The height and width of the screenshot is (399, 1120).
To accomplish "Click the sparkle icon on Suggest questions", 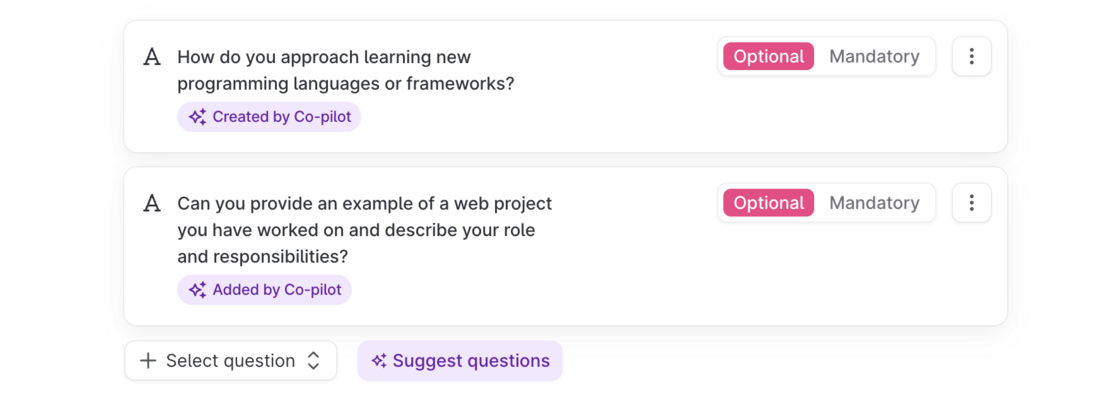I will 379,361.
